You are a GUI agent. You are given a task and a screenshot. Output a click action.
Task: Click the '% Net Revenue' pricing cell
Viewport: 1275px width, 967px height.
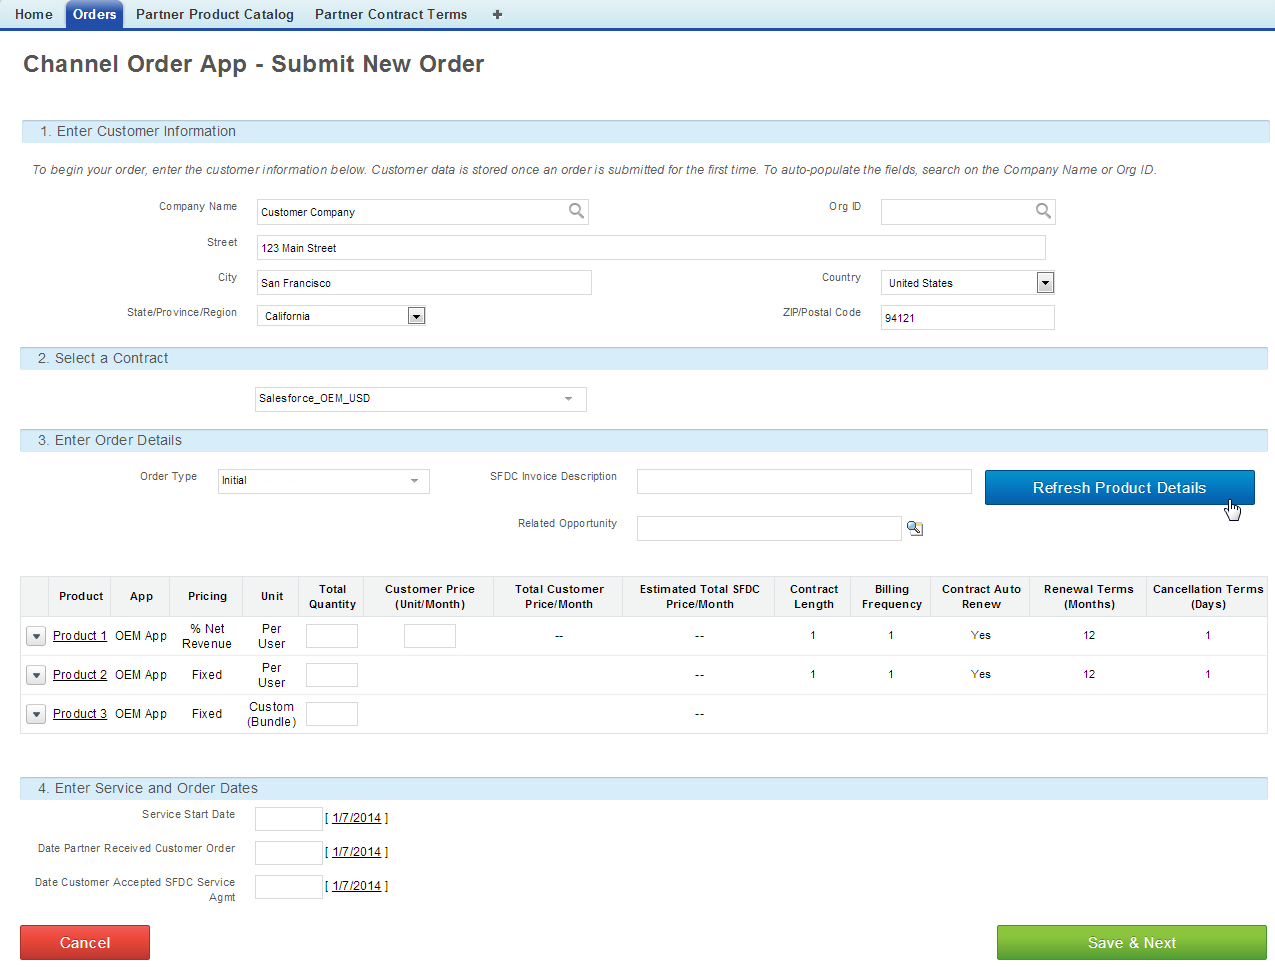207,636
